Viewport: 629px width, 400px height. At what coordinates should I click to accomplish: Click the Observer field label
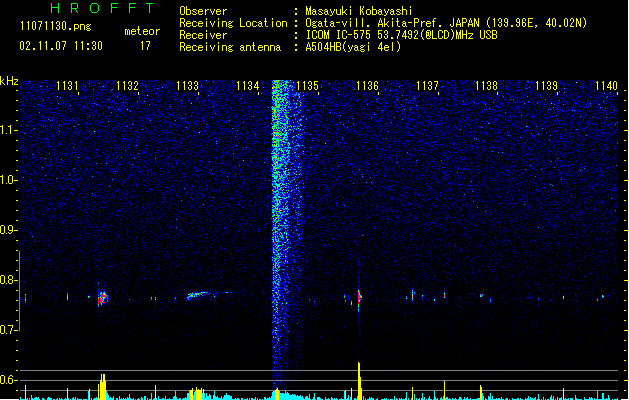click(x=203, y=11)
